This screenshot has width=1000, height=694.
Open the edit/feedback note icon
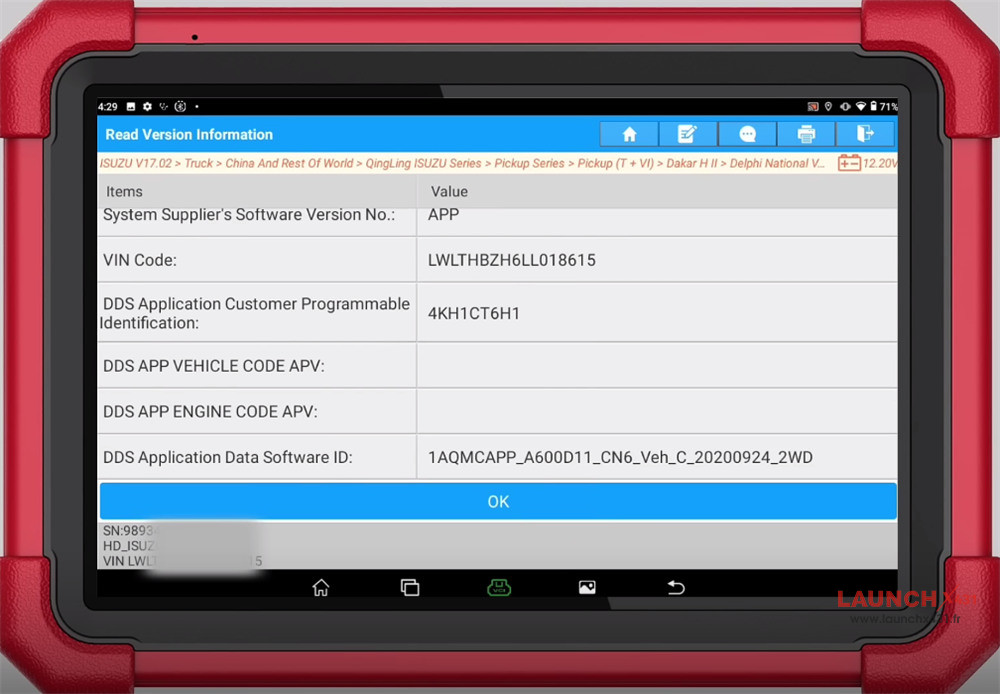tap(688, 134)
